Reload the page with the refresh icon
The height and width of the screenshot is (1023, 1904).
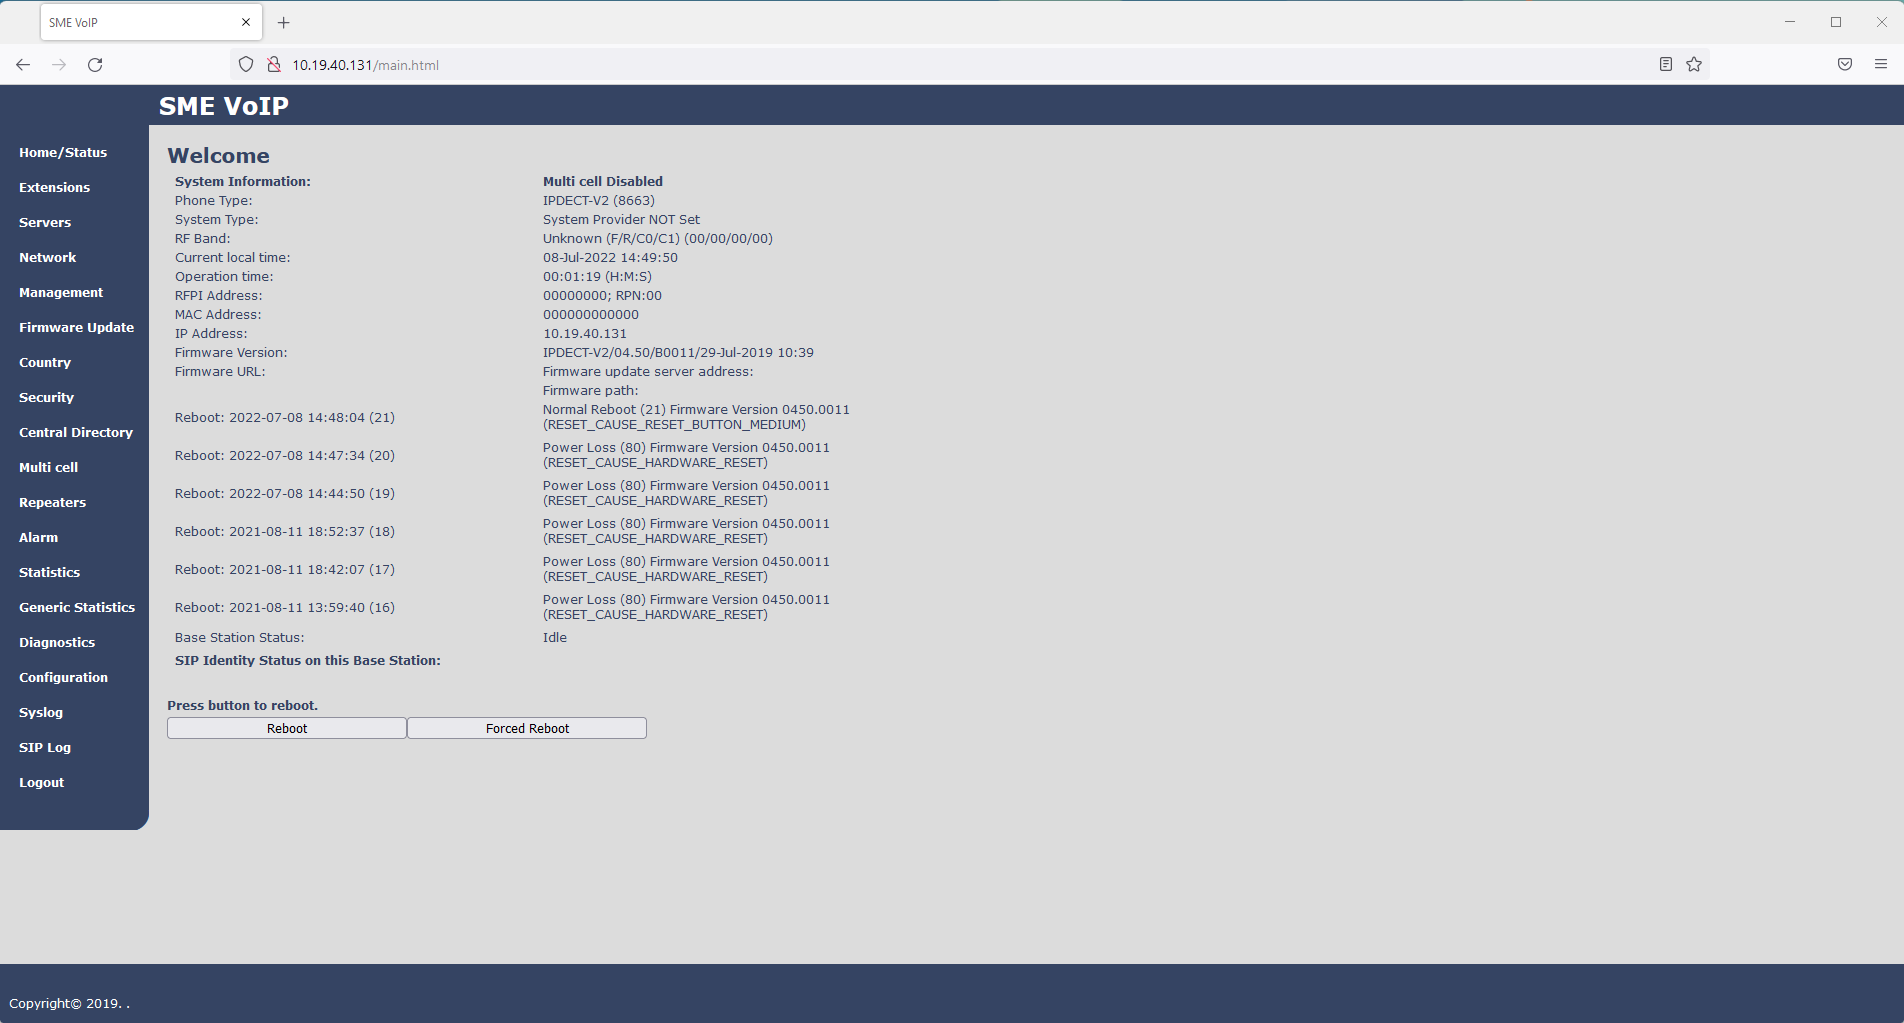(95, 65)
